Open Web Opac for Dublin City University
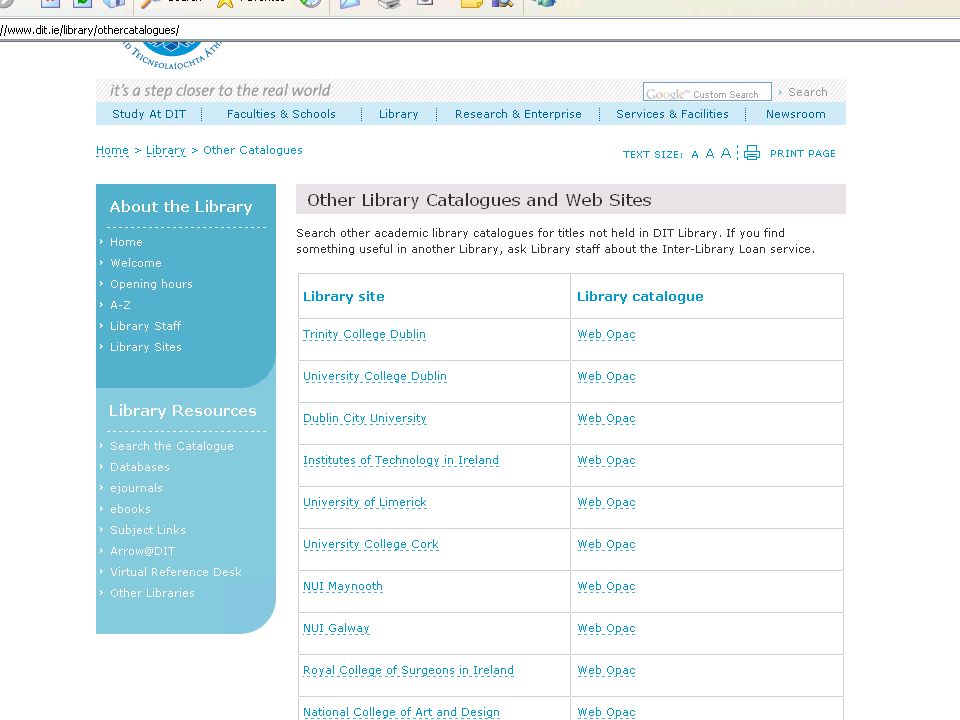 click(x=606, y=418)
